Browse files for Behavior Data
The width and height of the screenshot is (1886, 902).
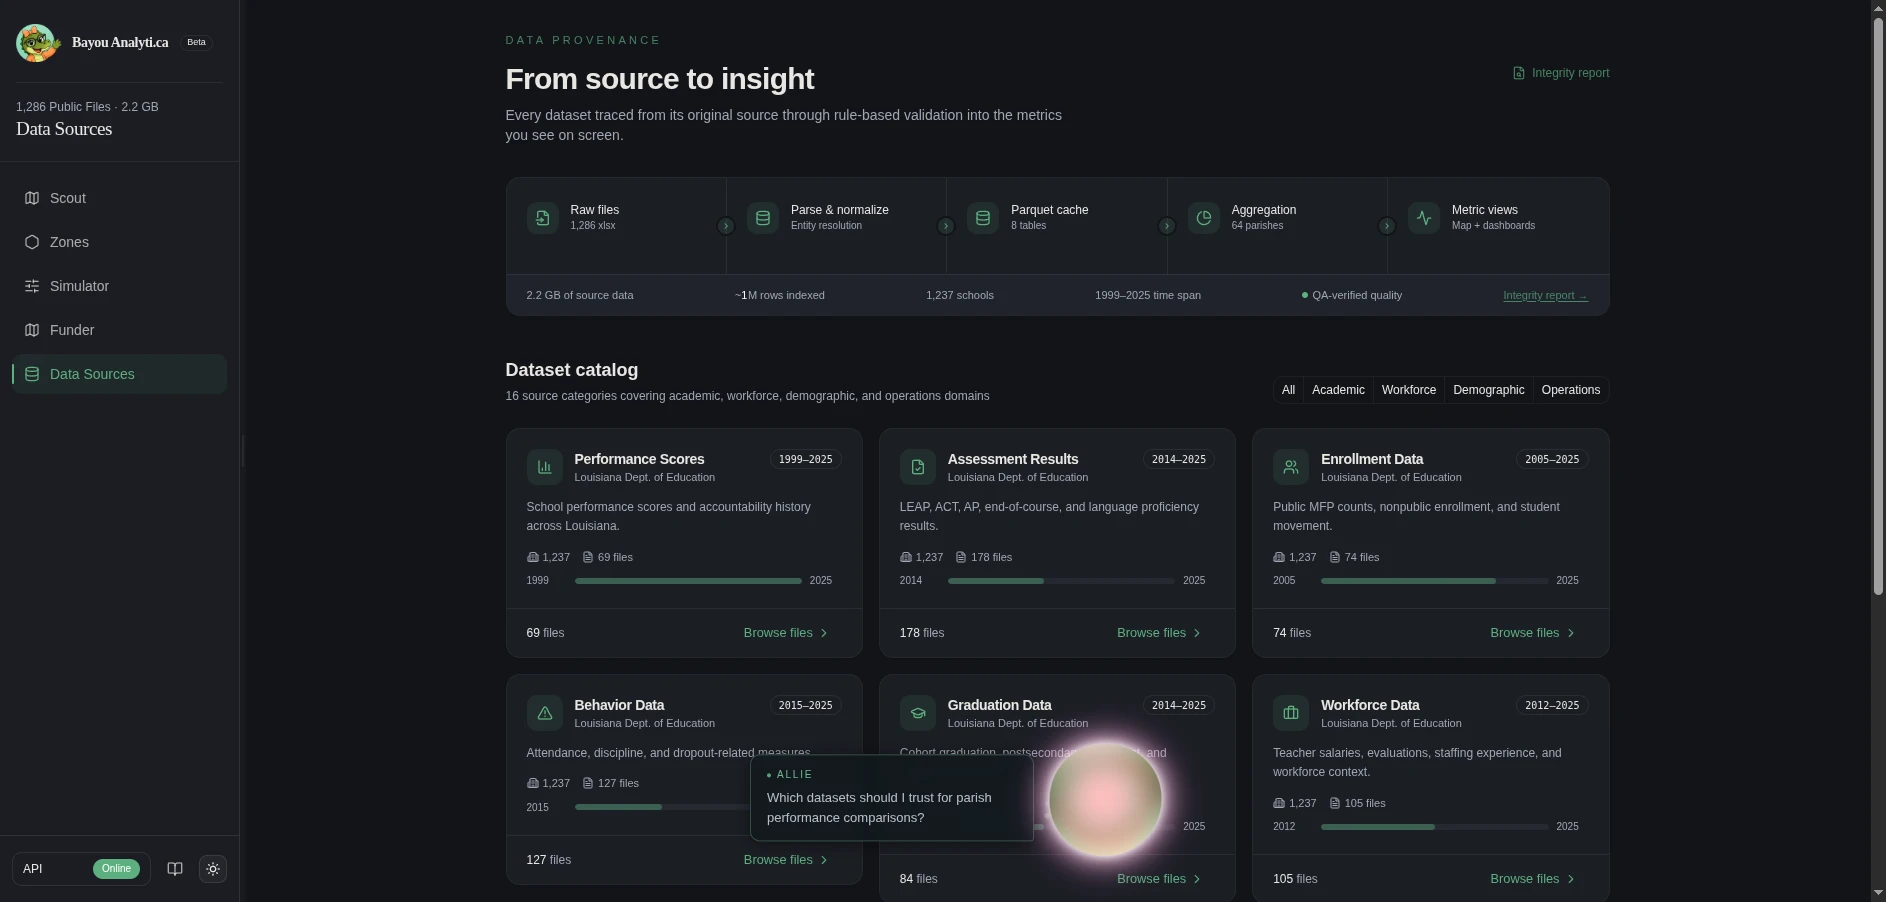pyautogui.click(x=786, y=860)
